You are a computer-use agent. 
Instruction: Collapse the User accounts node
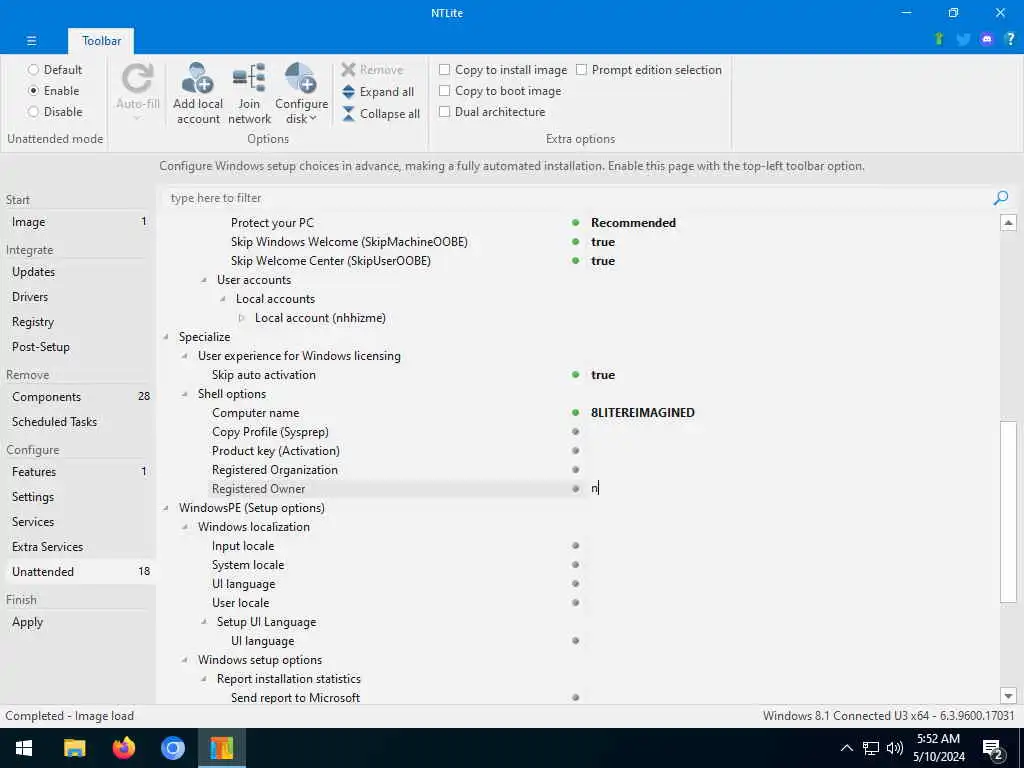[204, 280]
